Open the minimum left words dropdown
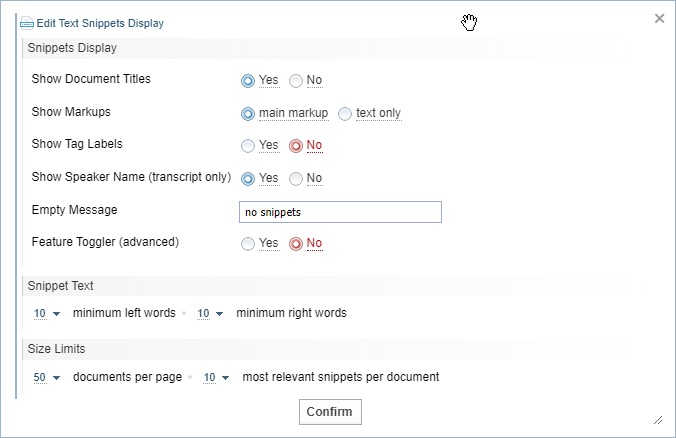This screenshot has height=438, width=676. point(47,313)
